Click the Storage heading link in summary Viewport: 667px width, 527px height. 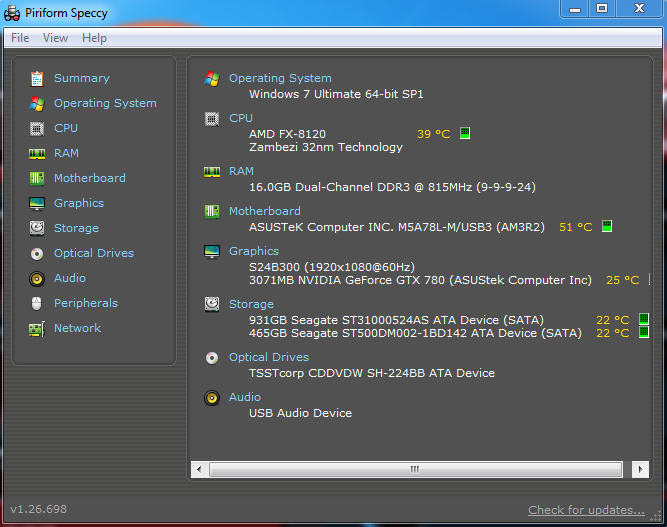(251, 304)
